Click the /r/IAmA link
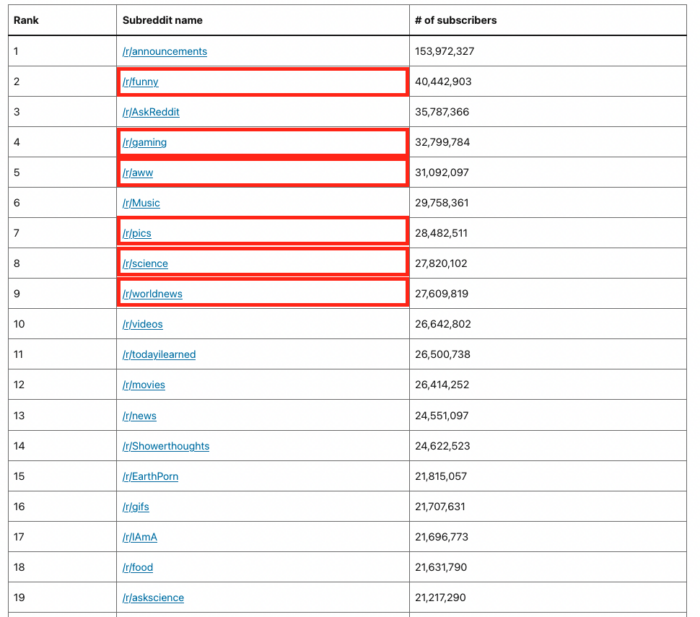This screenshot has width=700, height=617. (x=140, y=537)
